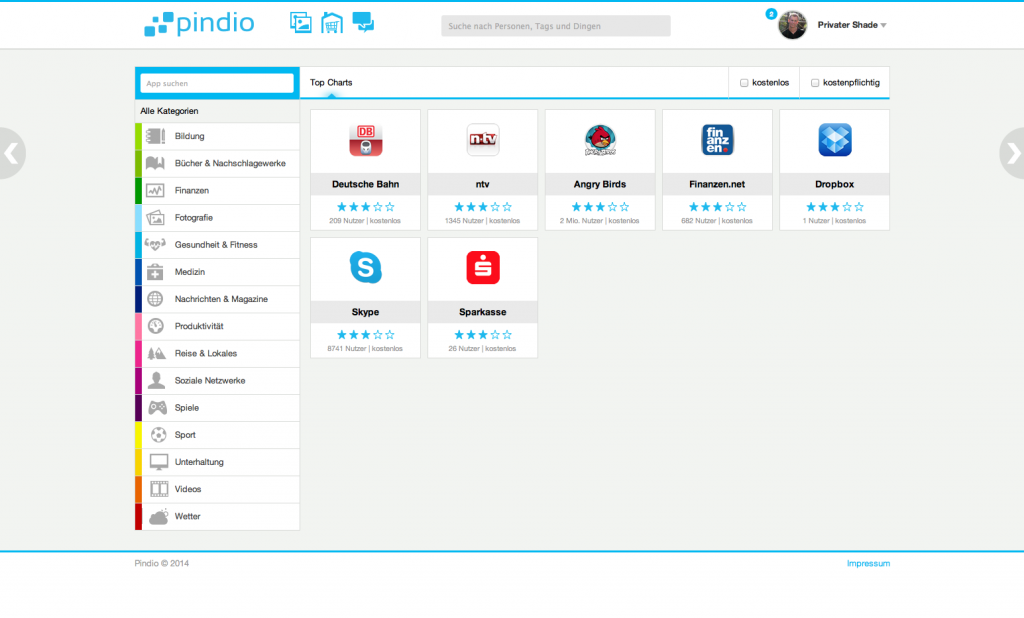Screen dimensions: 1024x618
Task: Click the Skype app title
Action: (x=365, y=312)
